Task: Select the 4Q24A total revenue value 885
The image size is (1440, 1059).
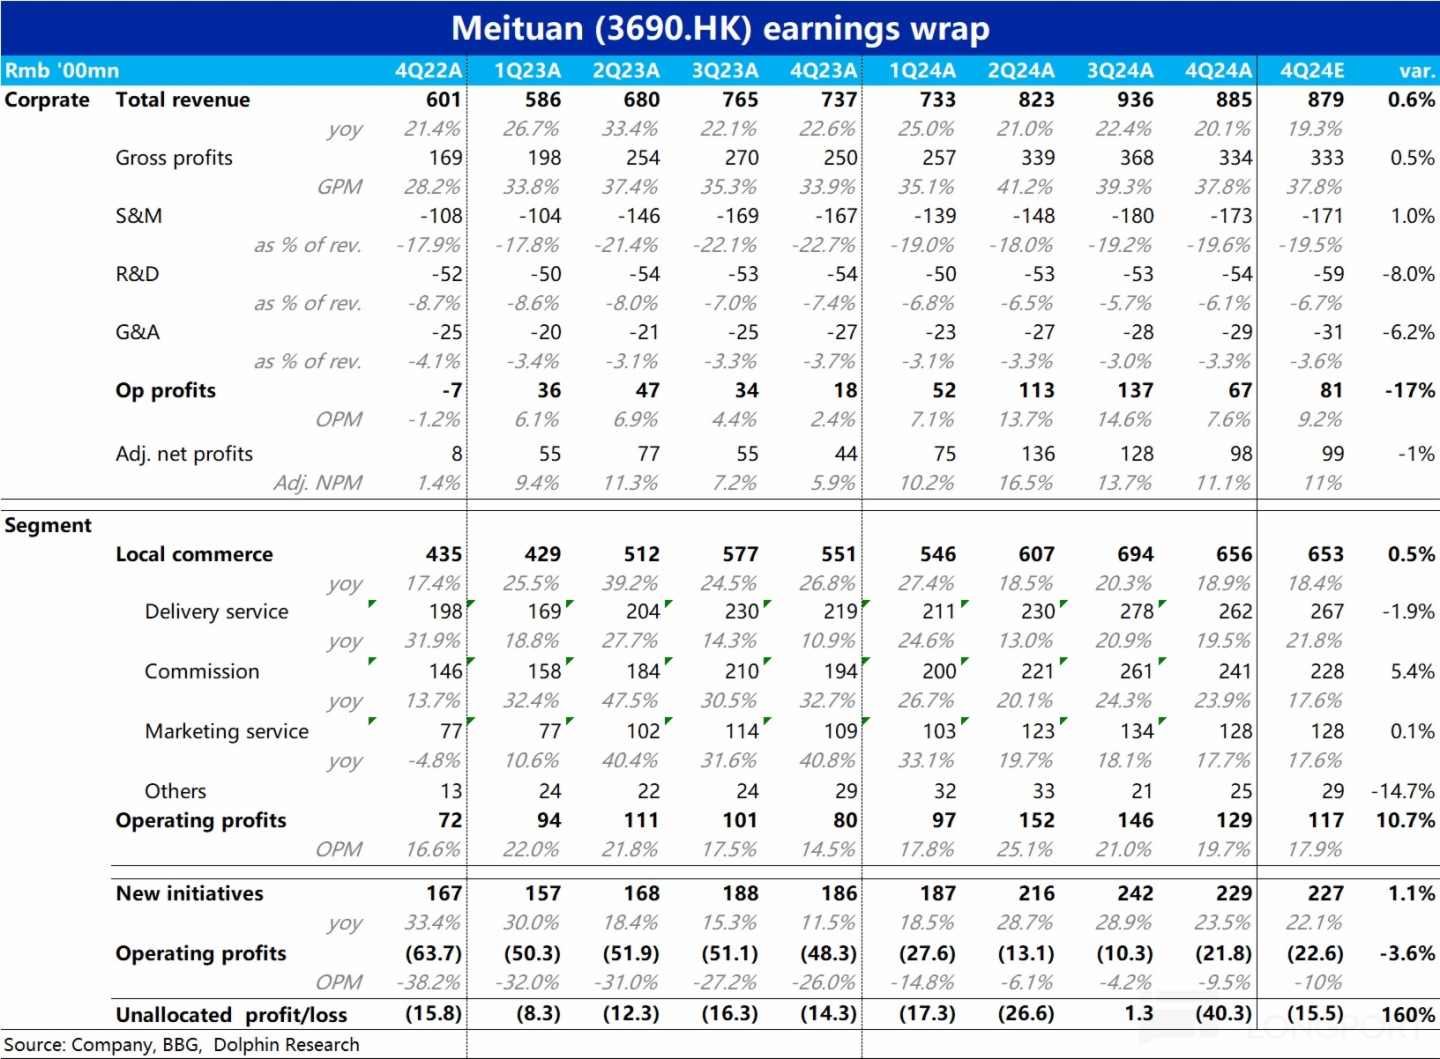Action: (1233, 100)
